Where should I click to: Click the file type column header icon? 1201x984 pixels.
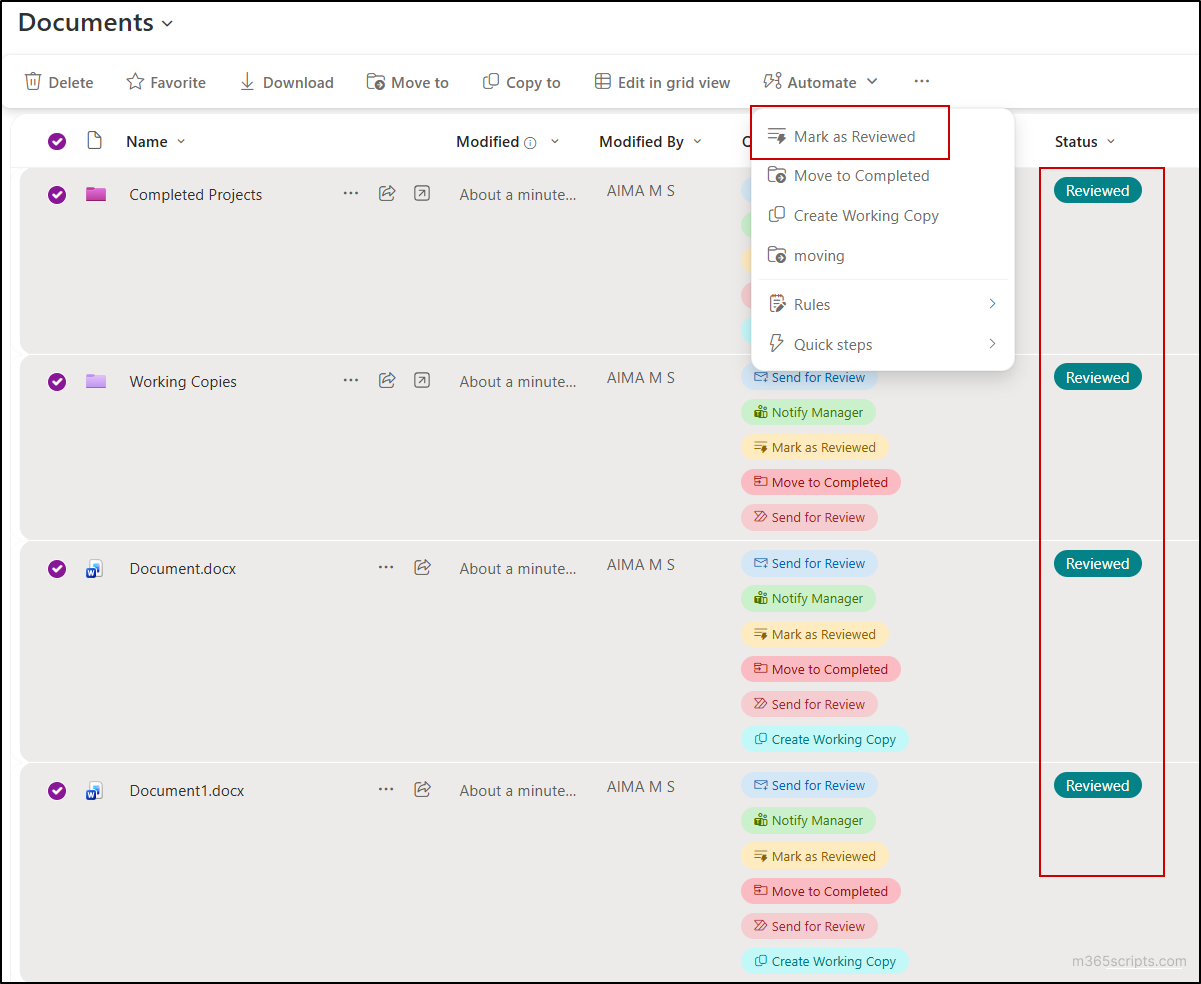(x=95, y=141)
